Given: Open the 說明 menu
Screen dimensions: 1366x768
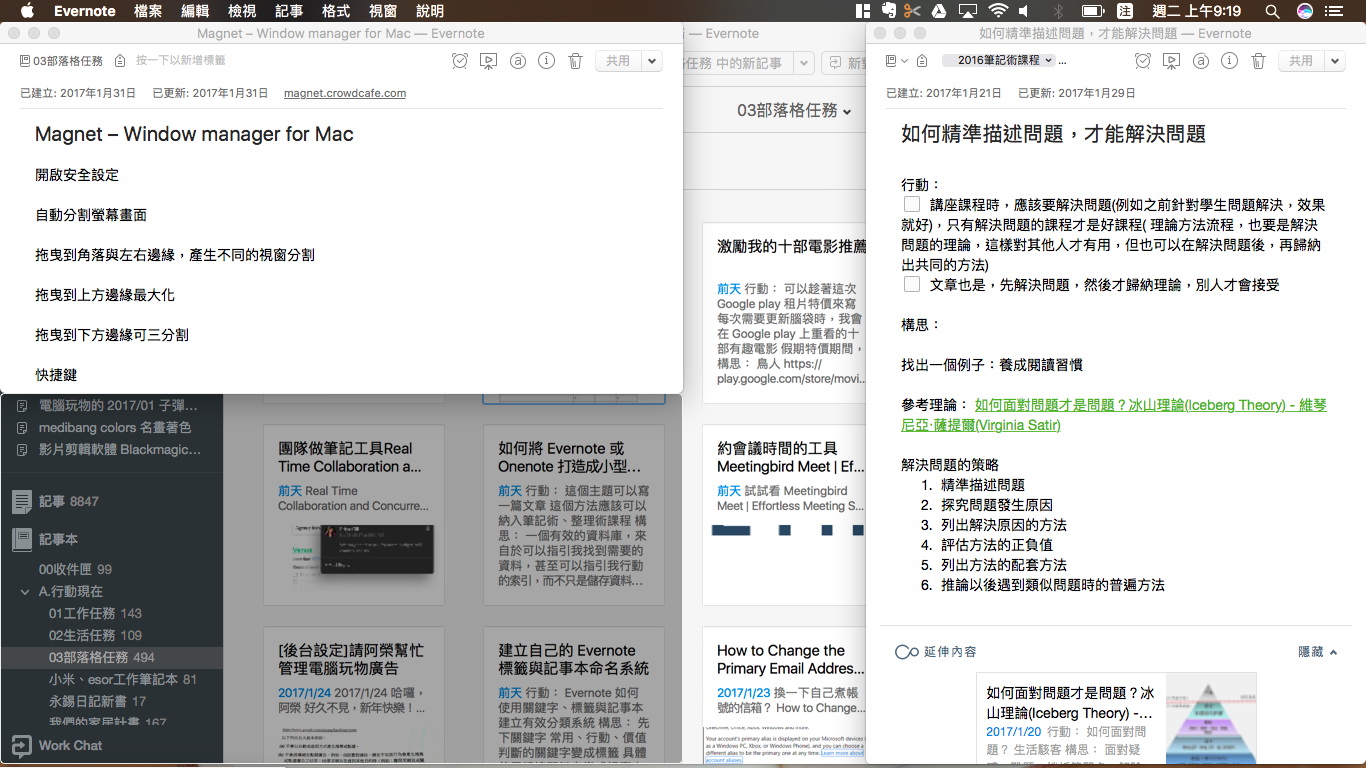Looking at the screenshot, I should [x=430, y=11].
